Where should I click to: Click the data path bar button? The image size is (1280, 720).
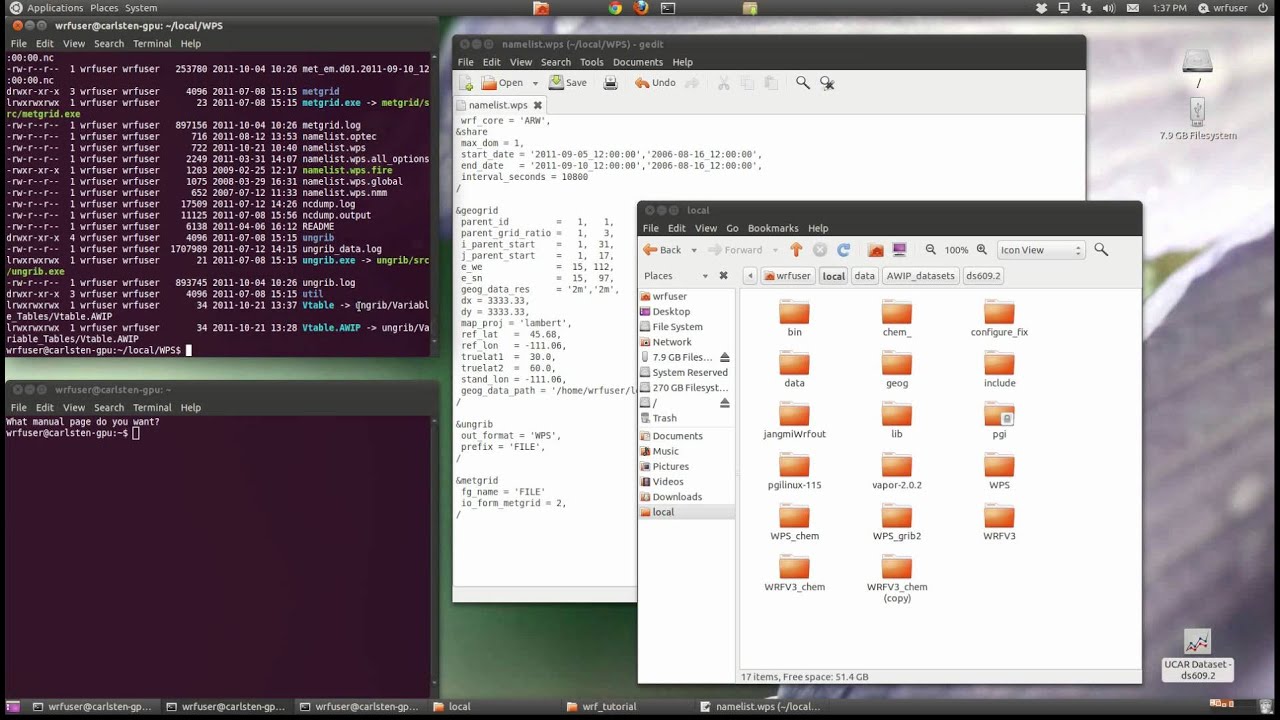pos(864,276)
